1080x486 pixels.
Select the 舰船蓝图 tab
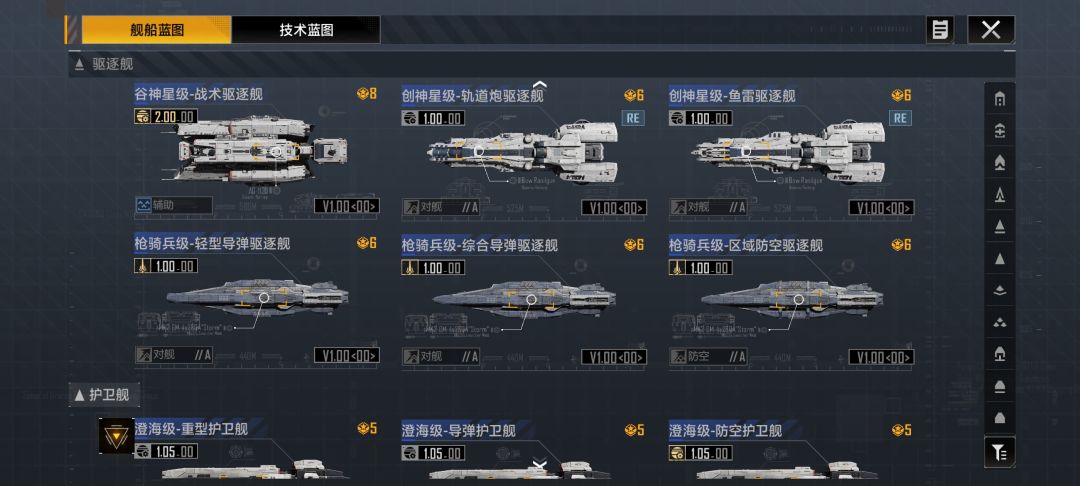point(156,30)
